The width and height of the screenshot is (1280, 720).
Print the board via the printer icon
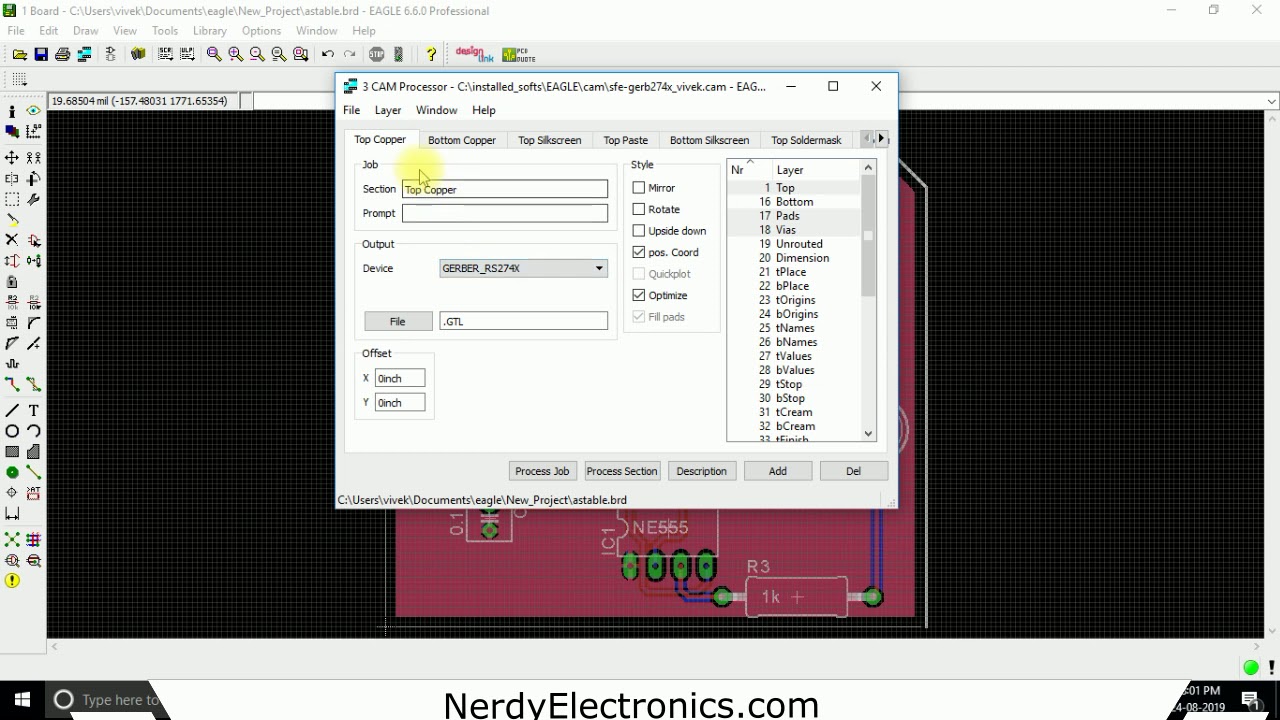tap(62, 54)
